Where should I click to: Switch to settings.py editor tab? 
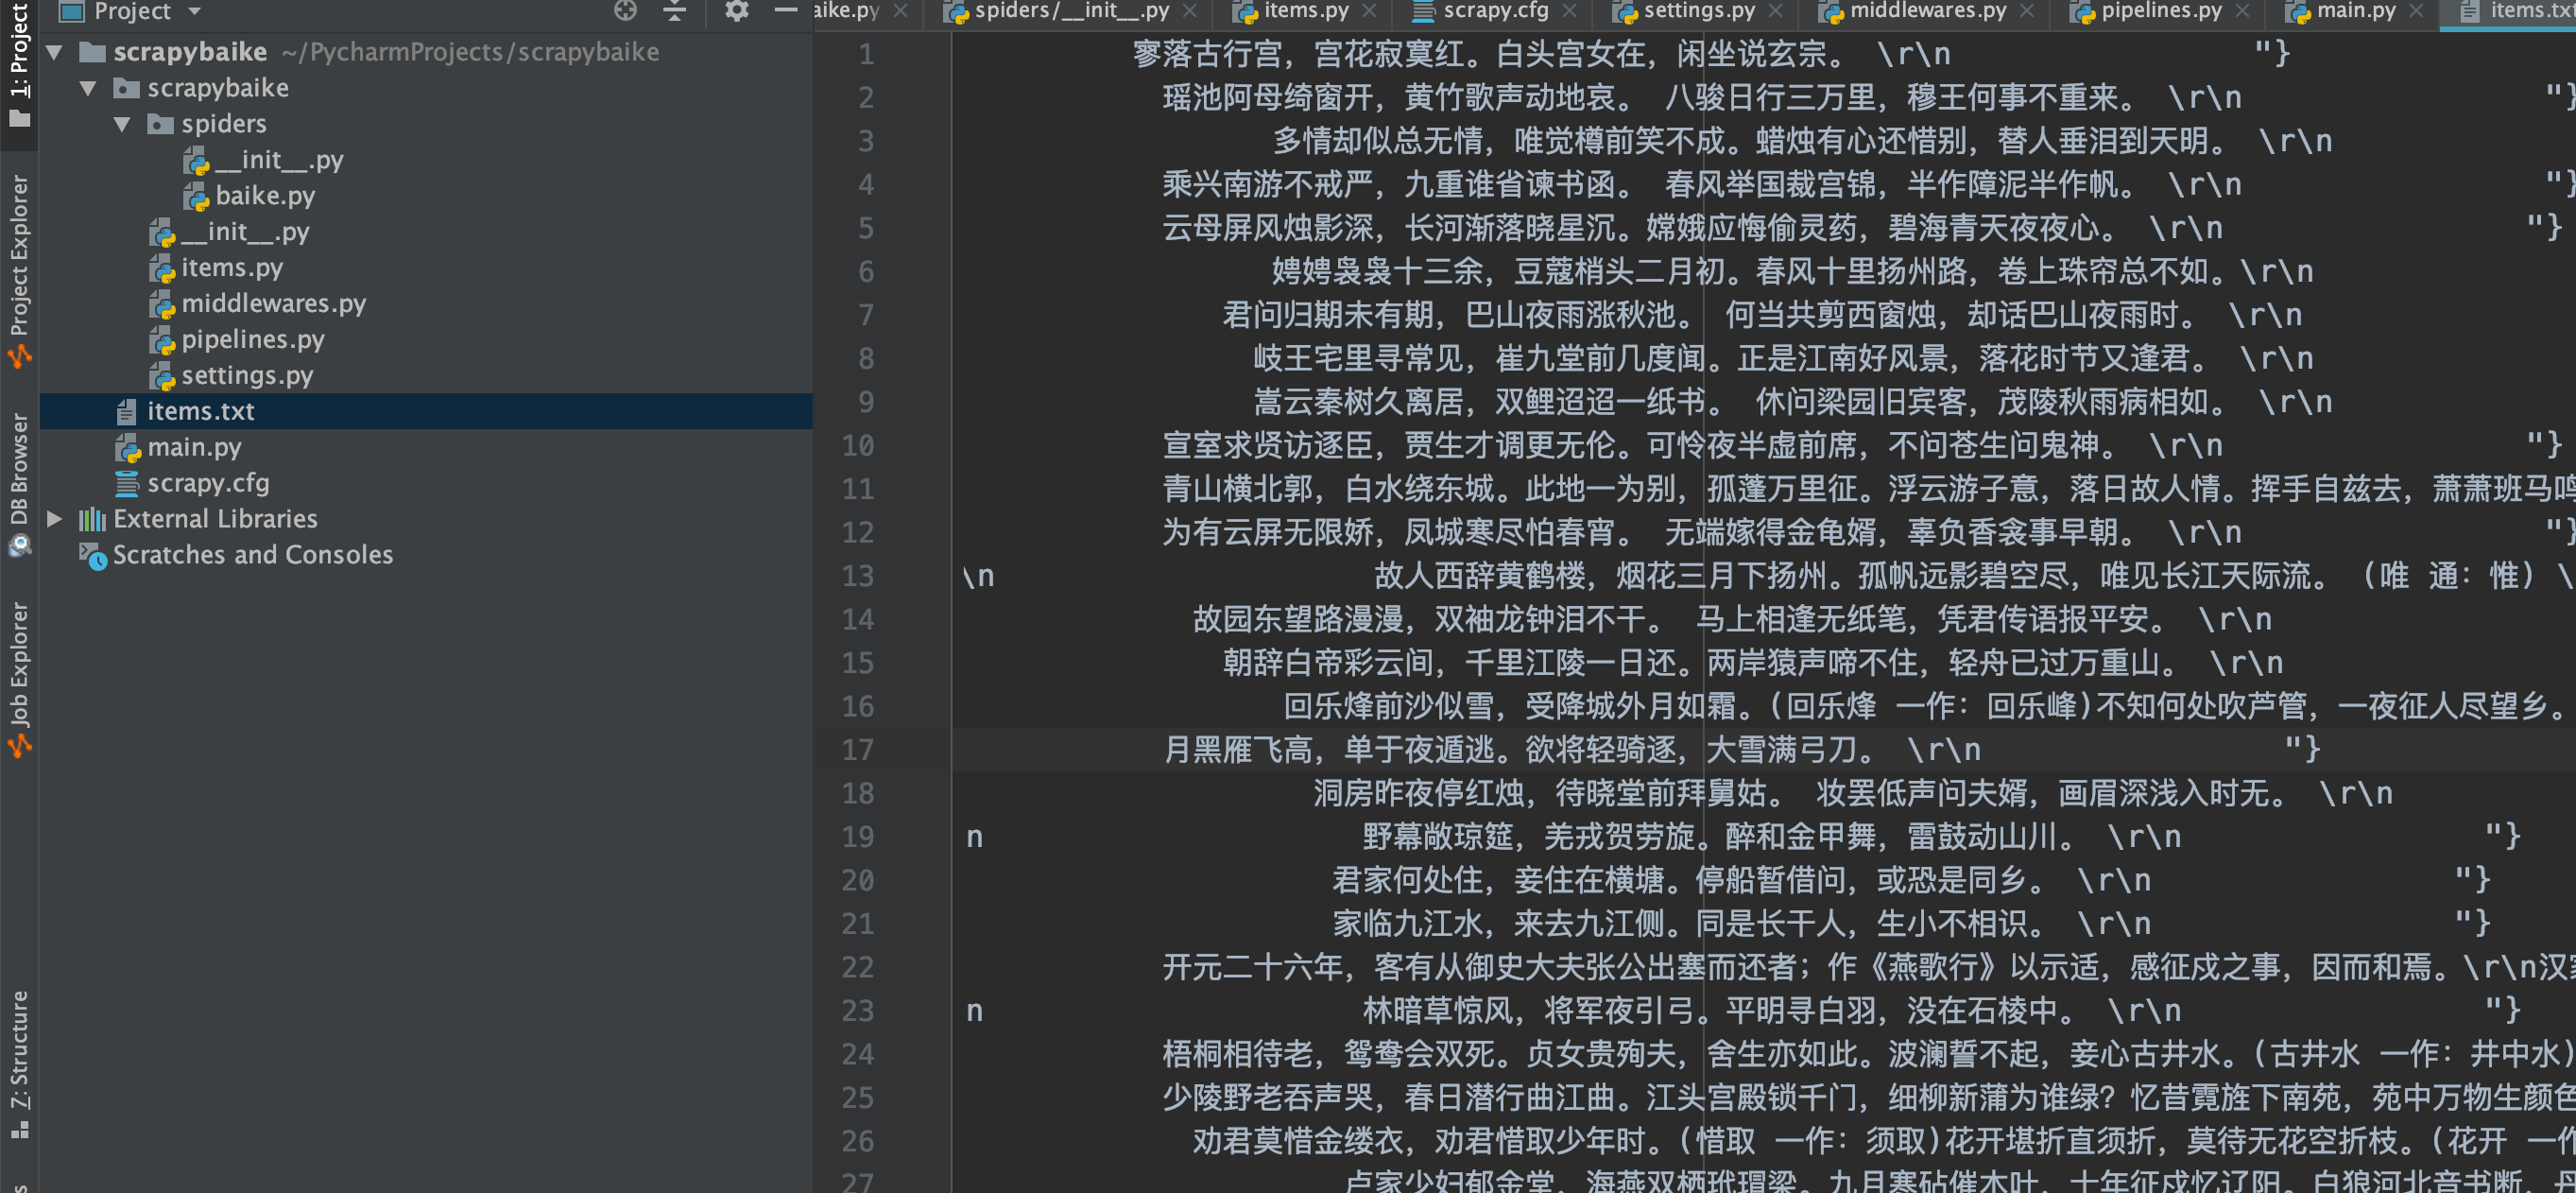[1698, 11]
